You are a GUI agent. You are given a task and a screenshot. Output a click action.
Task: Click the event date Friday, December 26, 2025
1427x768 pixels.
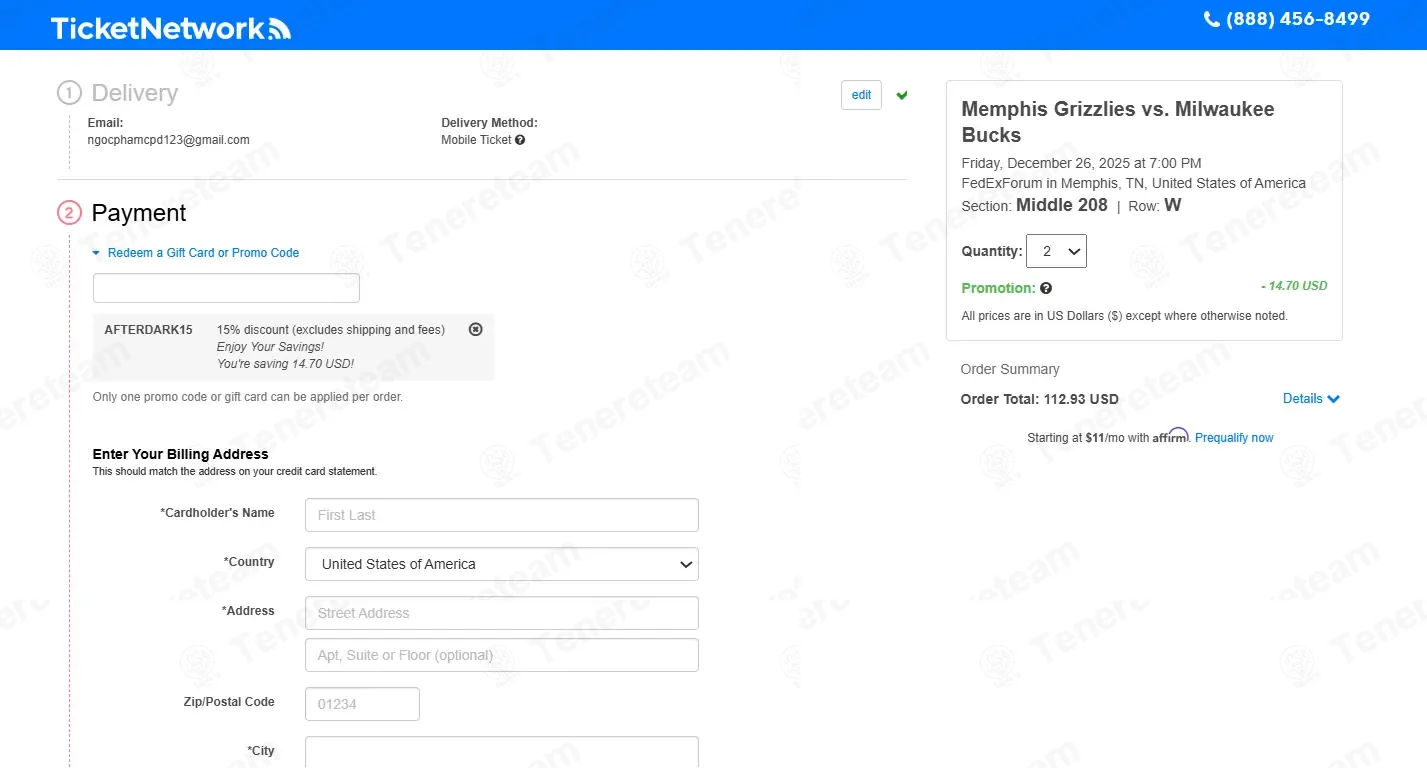point(1082,163)
